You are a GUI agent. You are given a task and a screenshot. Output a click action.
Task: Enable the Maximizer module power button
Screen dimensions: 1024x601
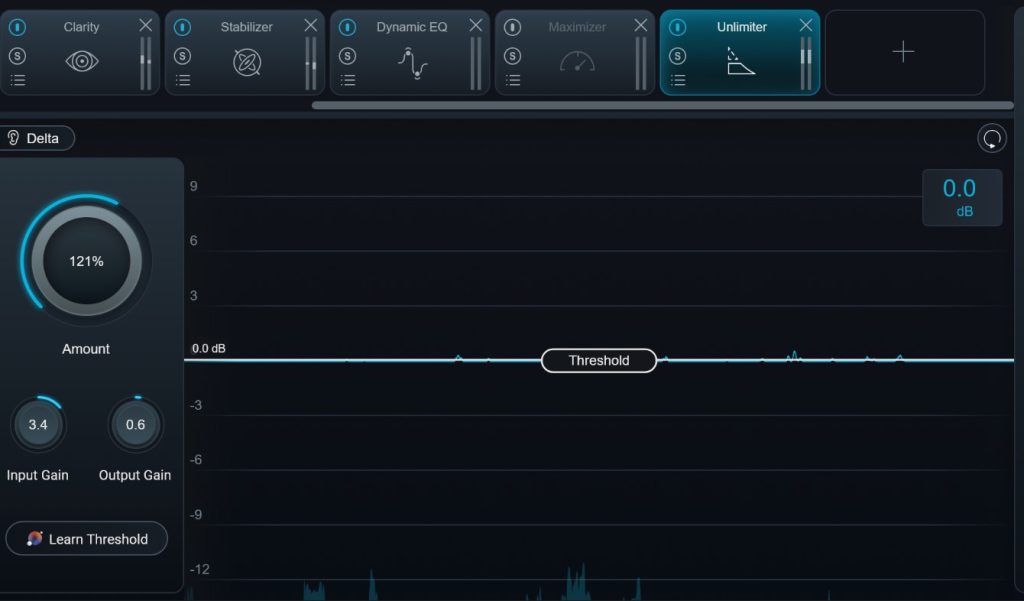(x=513, y=28)
